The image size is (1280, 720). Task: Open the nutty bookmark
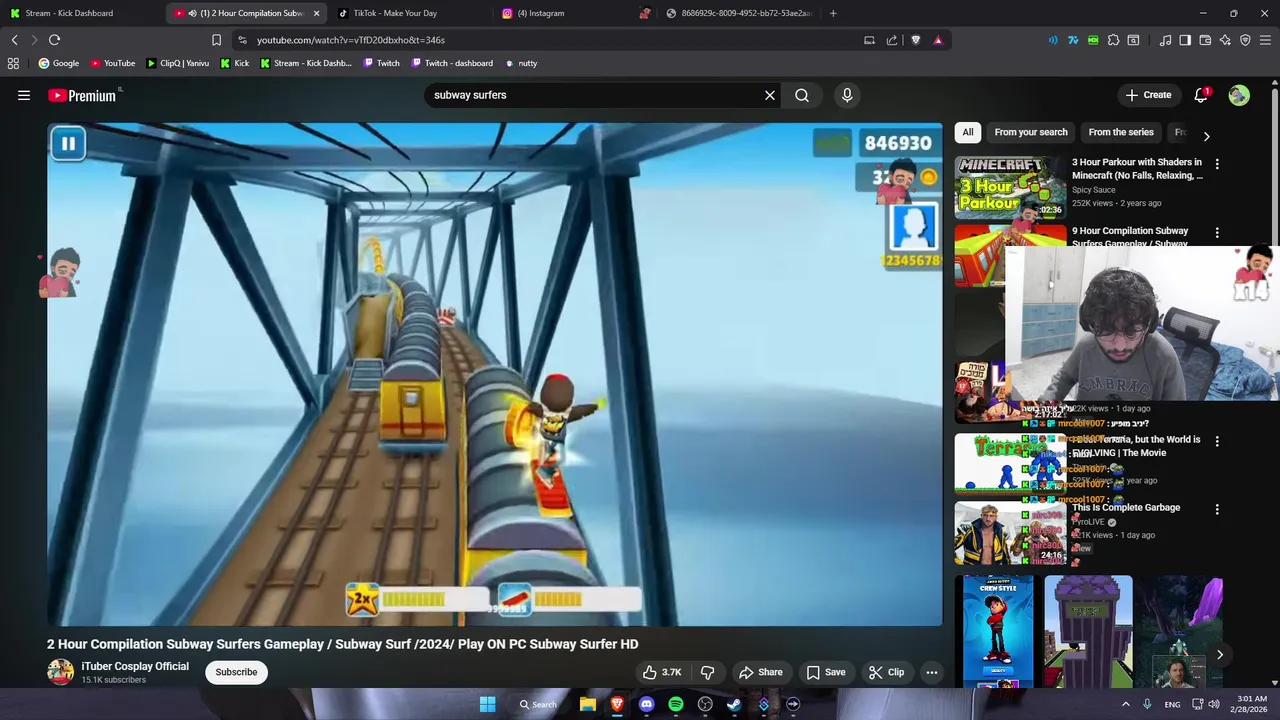(x=521, y=63)
